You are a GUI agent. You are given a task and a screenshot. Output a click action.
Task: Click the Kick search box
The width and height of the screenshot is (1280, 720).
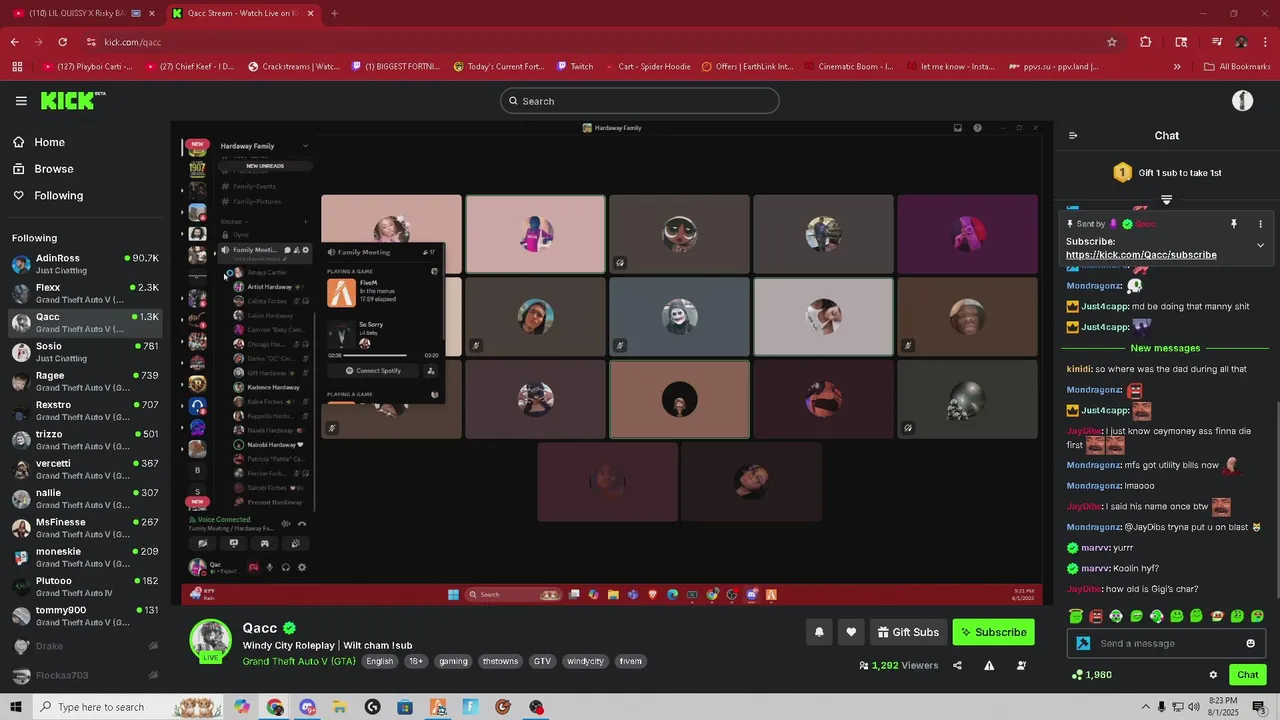pyautogui.click(x=640, y=101)
